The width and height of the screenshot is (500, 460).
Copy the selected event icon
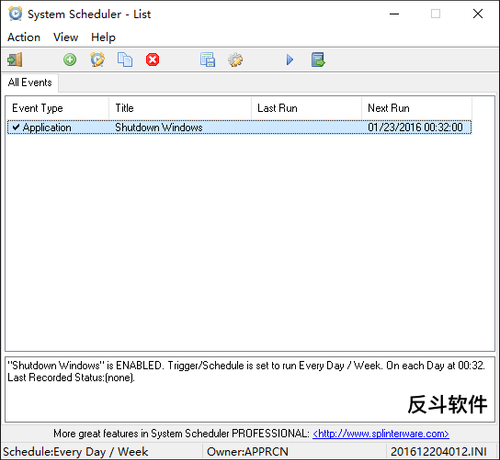coord(125,60)
